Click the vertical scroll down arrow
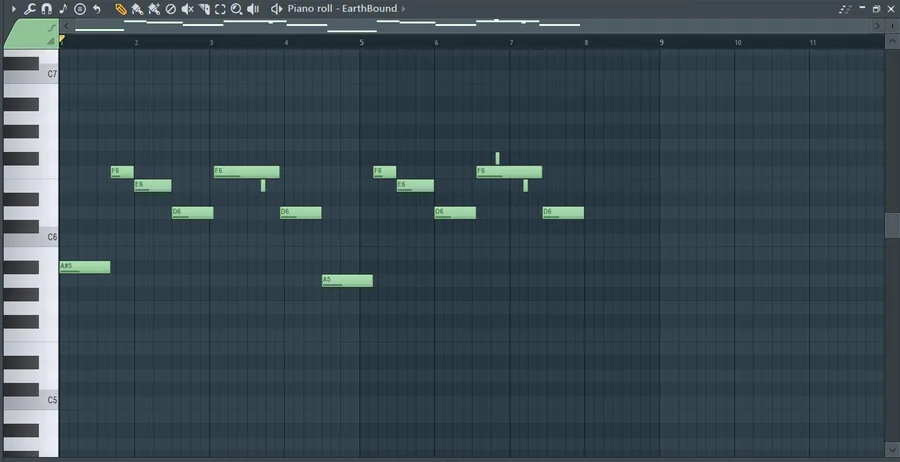Screen dimensions: 900x462 (893, 448)
